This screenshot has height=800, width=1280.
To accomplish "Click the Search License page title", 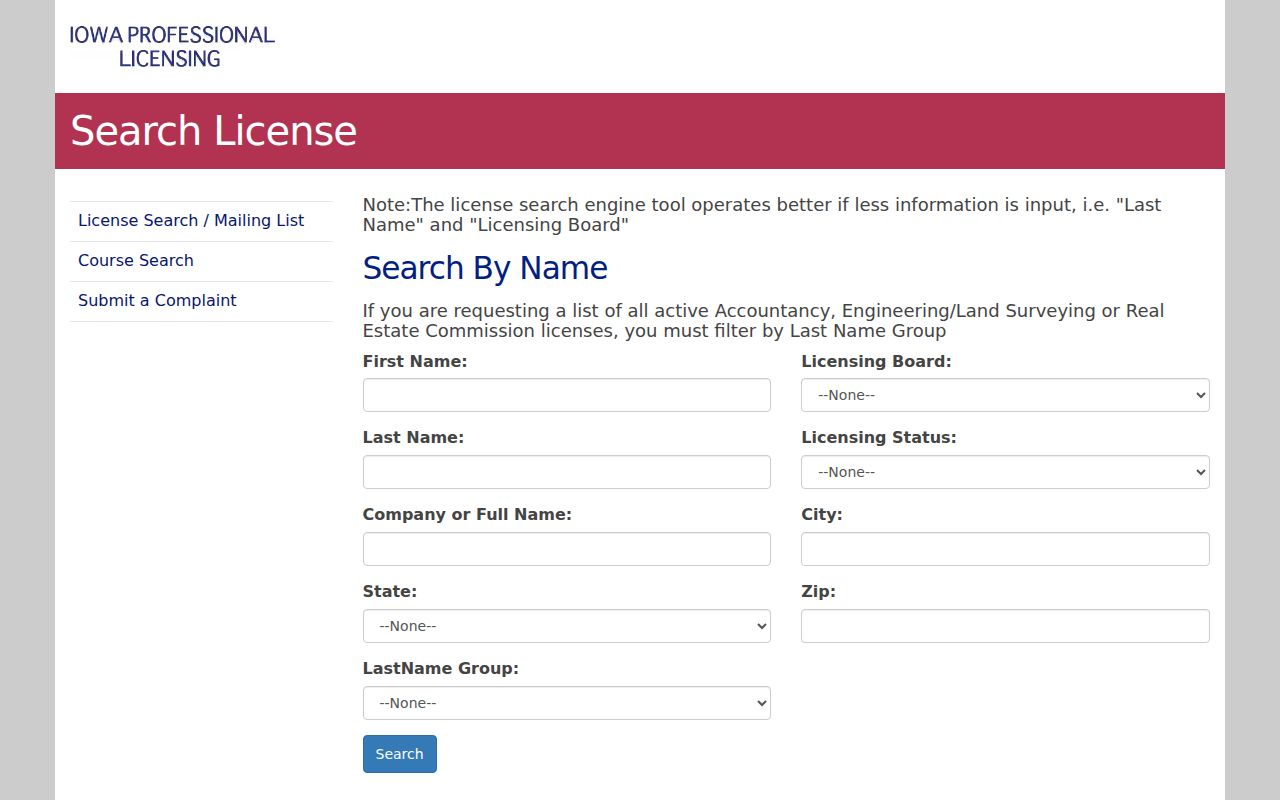I will pyautogui.click(x=214, y=131).
